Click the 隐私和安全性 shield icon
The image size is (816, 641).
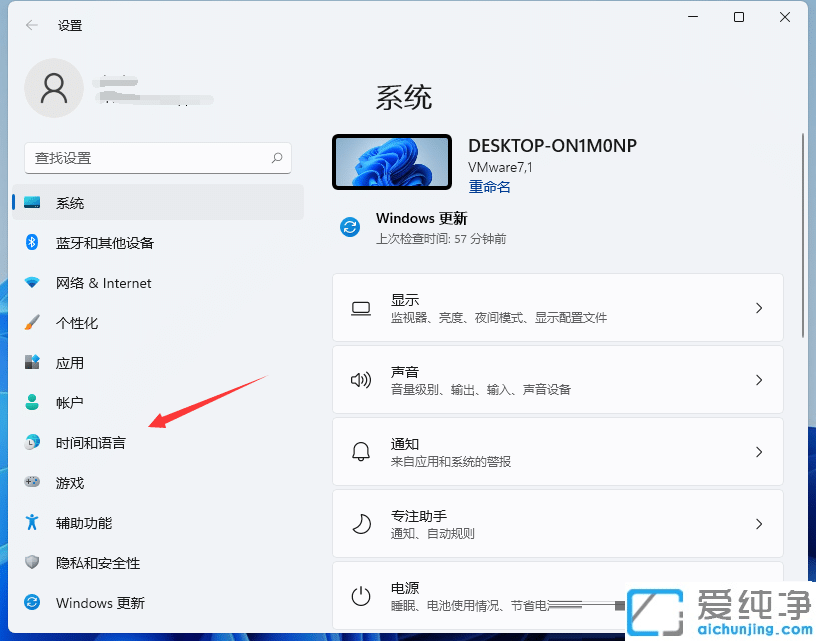click(32, 562)
